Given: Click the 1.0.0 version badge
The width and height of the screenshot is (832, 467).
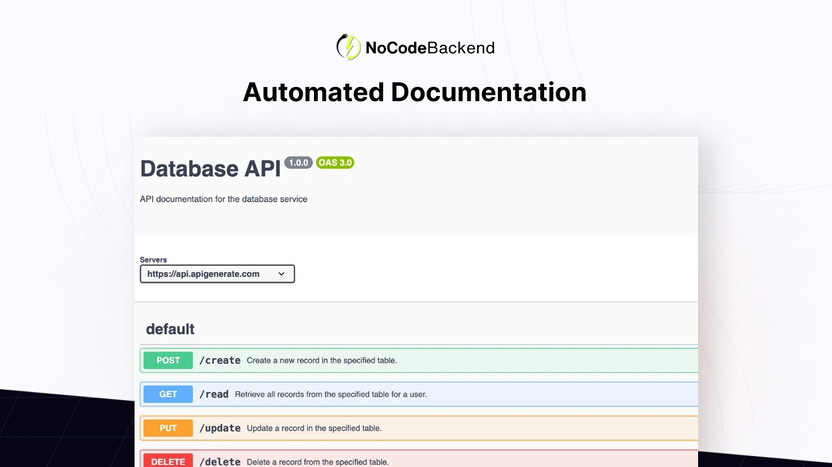Looking at the screenshot, I should click(298, 162).
